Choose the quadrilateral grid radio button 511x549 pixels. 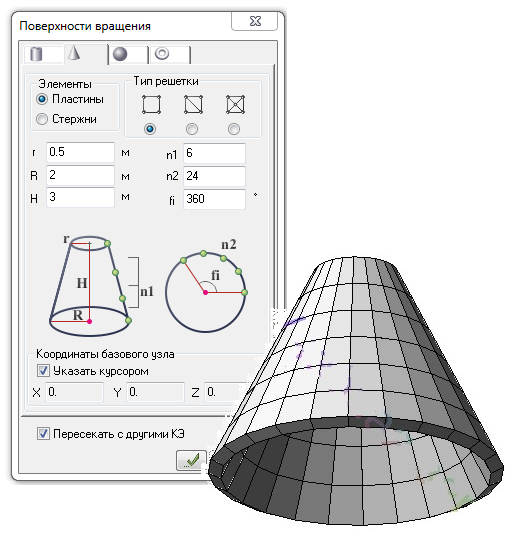coord(150,129)
